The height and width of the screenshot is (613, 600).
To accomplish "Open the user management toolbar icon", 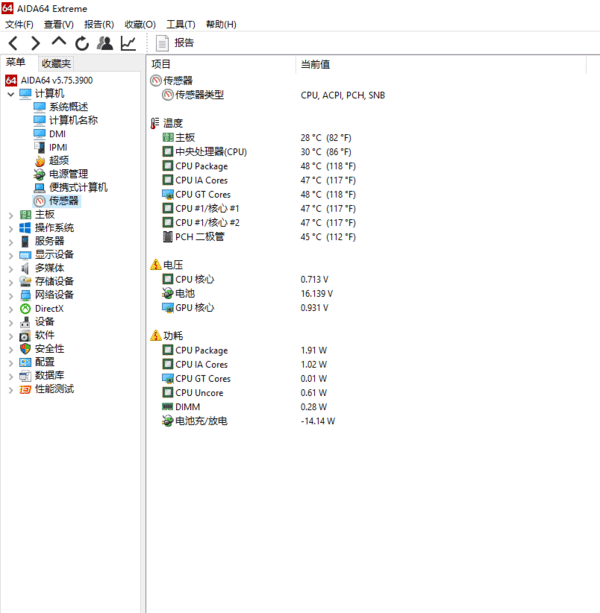I will [x=105, y=43].
